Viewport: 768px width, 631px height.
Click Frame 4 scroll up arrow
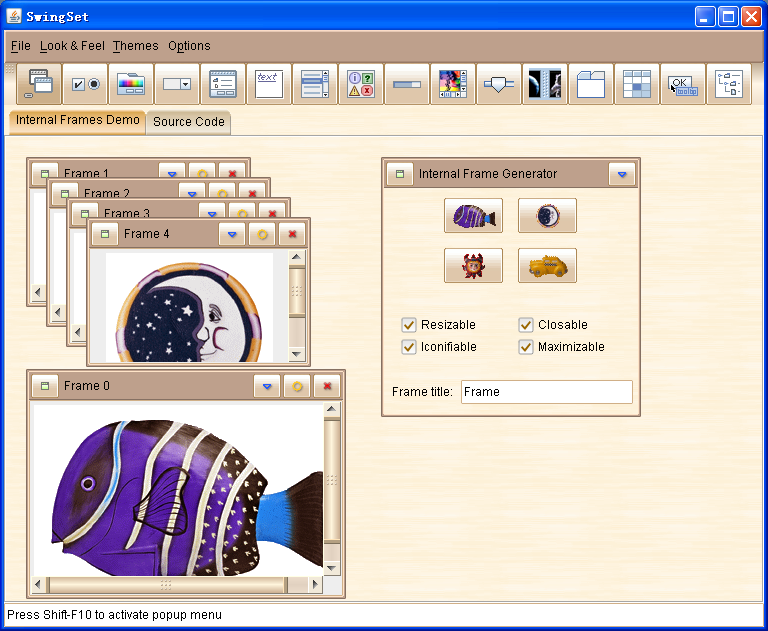297,257
